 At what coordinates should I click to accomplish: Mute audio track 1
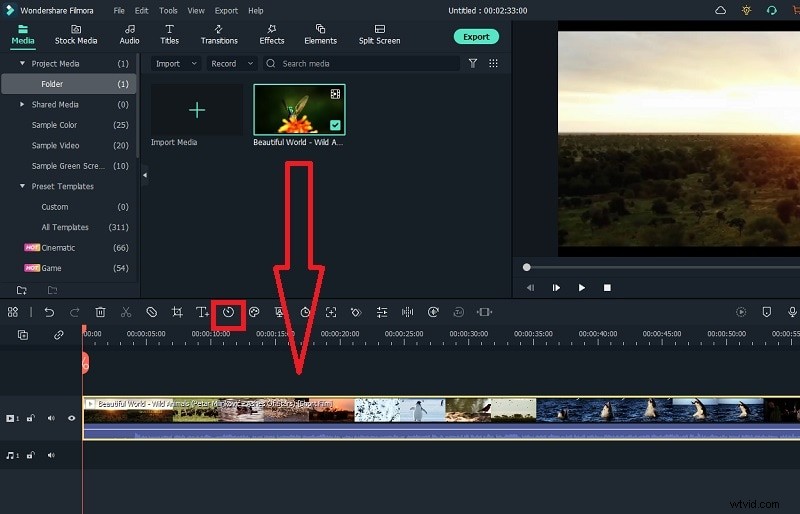[51, 455]
